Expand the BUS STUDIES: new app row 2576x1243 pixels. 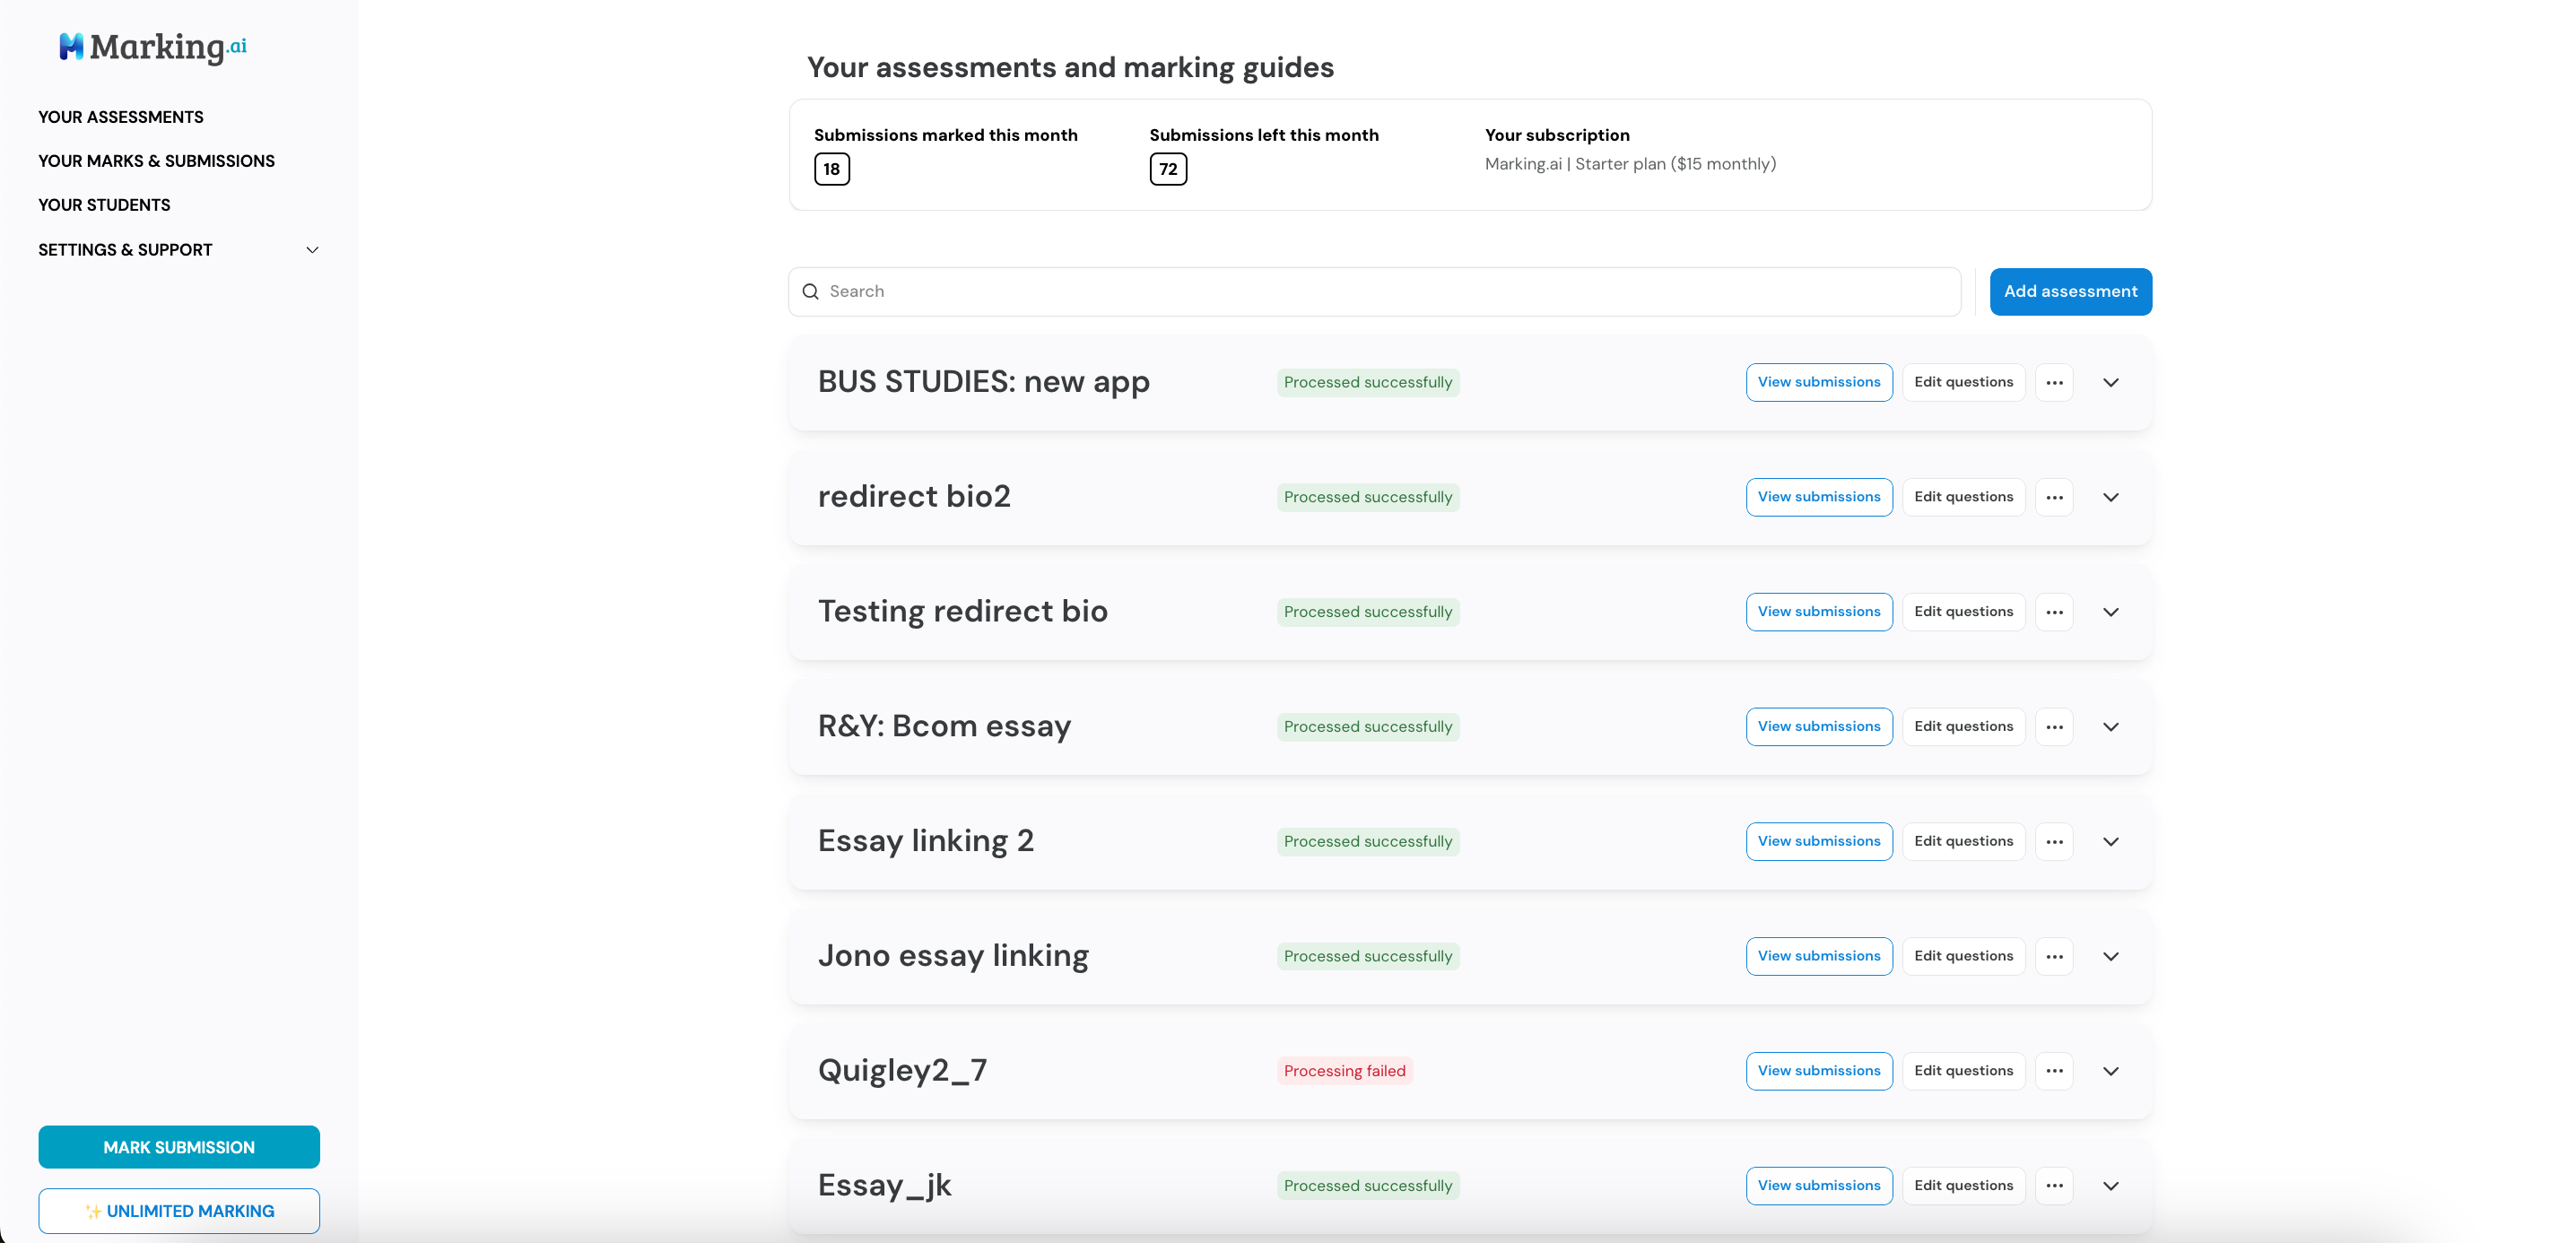(x=2111, y=382)
